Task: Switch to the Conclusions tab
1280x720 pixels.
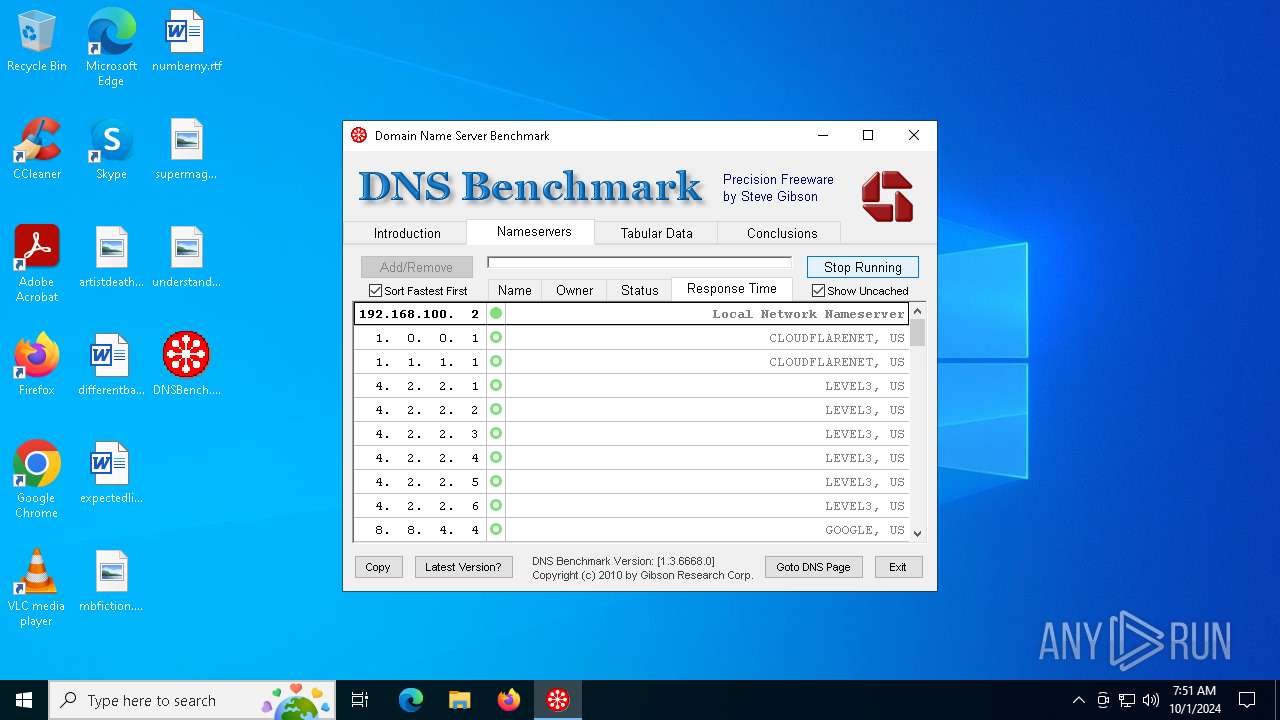Action: pyautogui.click(x=782, y=233)
